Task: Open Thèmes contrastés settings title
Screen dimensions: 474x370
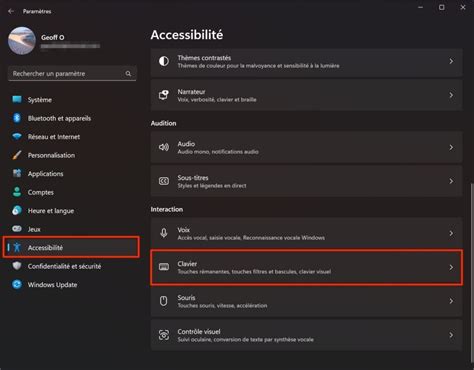Action: [x=204, y=58]
